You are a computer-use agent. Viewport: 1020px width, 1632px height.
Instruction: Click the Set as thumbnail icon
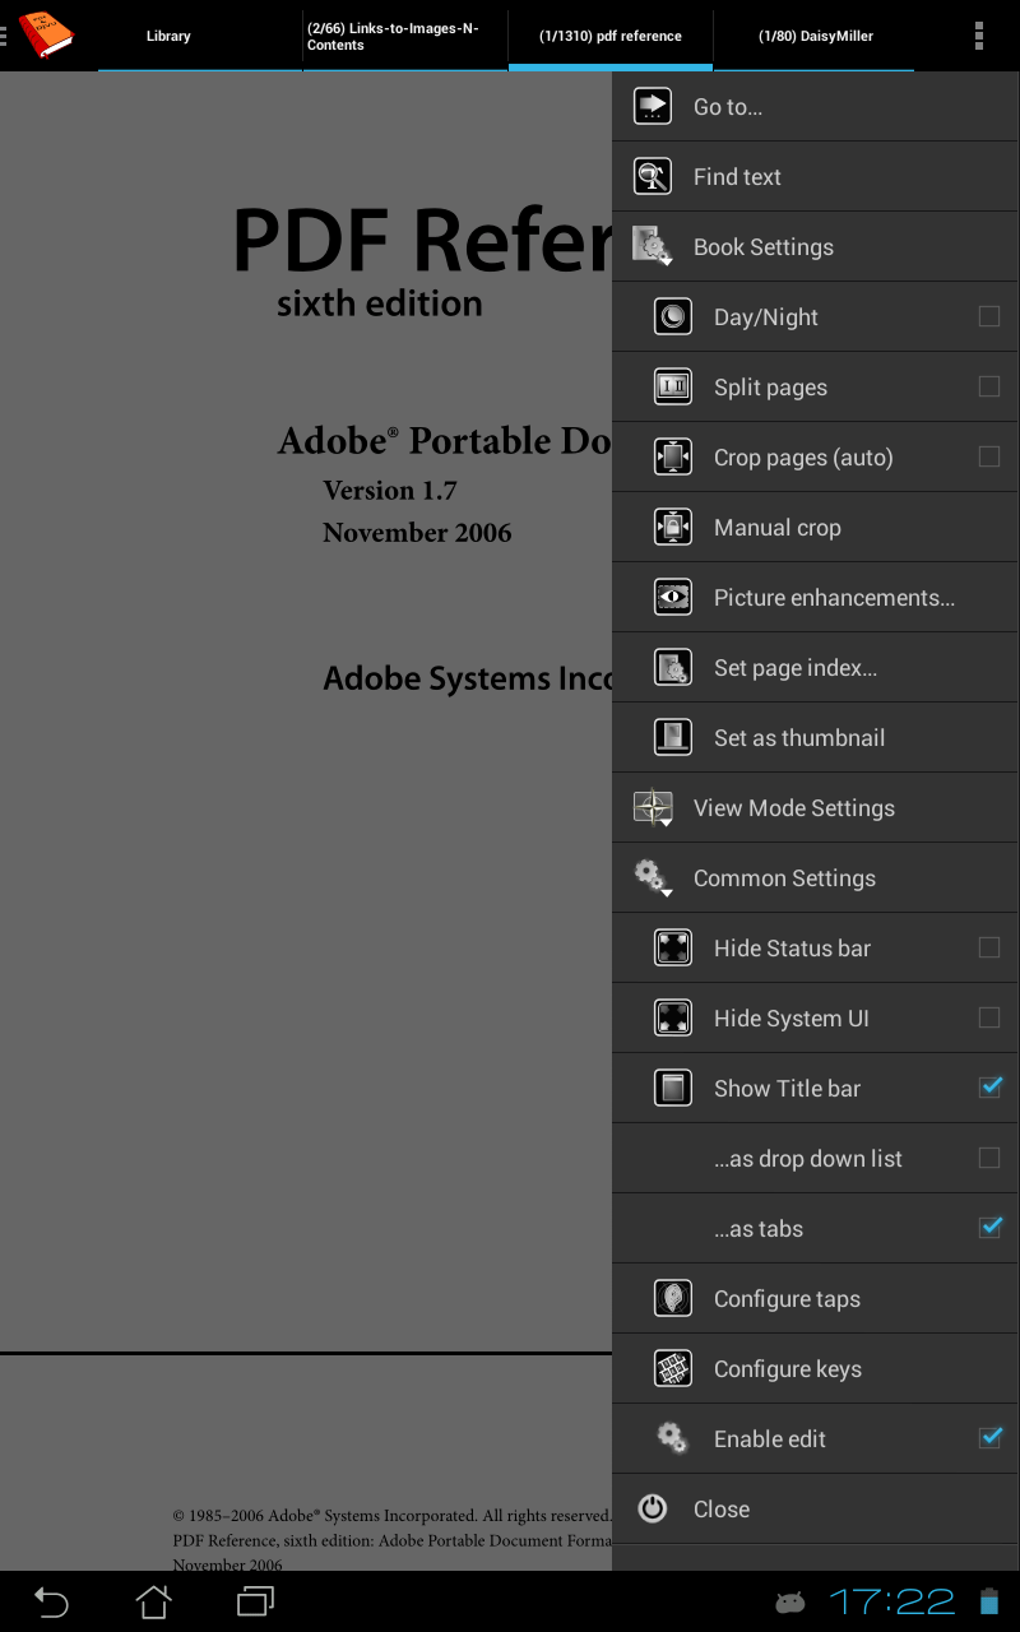point(673,737)
